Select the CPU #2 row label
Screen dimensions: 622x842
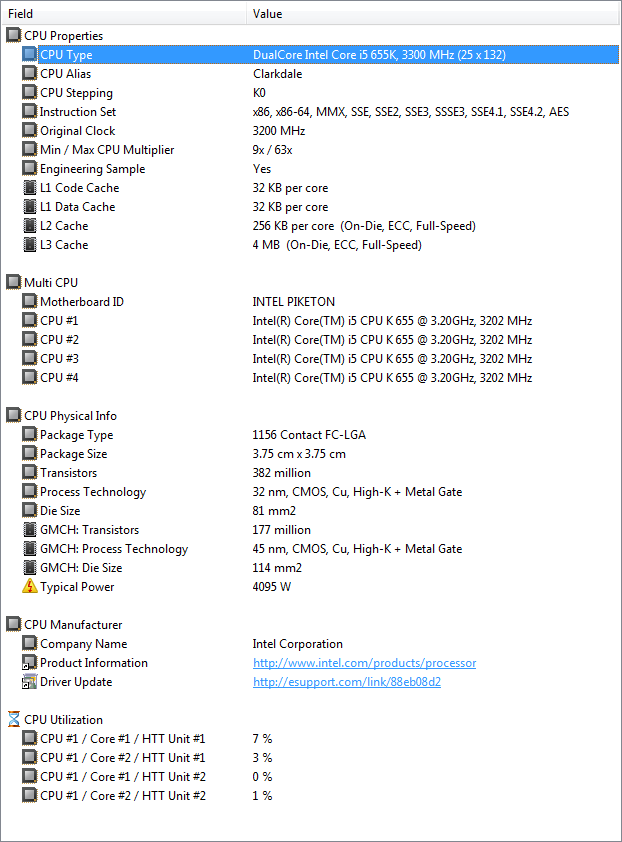coord(59,339)
